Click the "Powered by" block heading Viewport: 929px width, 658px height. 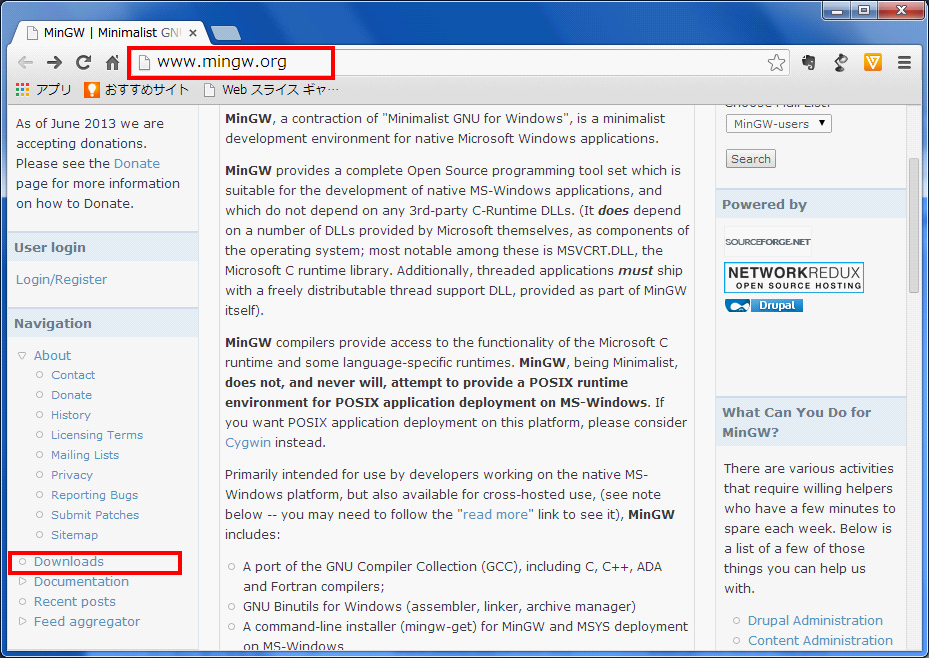[764, 205]
